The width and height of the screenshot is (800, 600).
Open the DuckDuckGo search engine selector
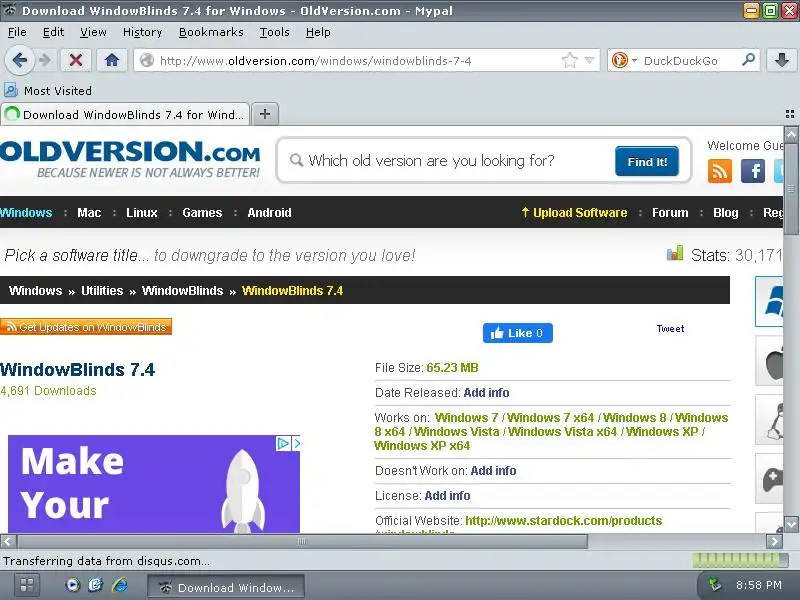click(624, 61)
